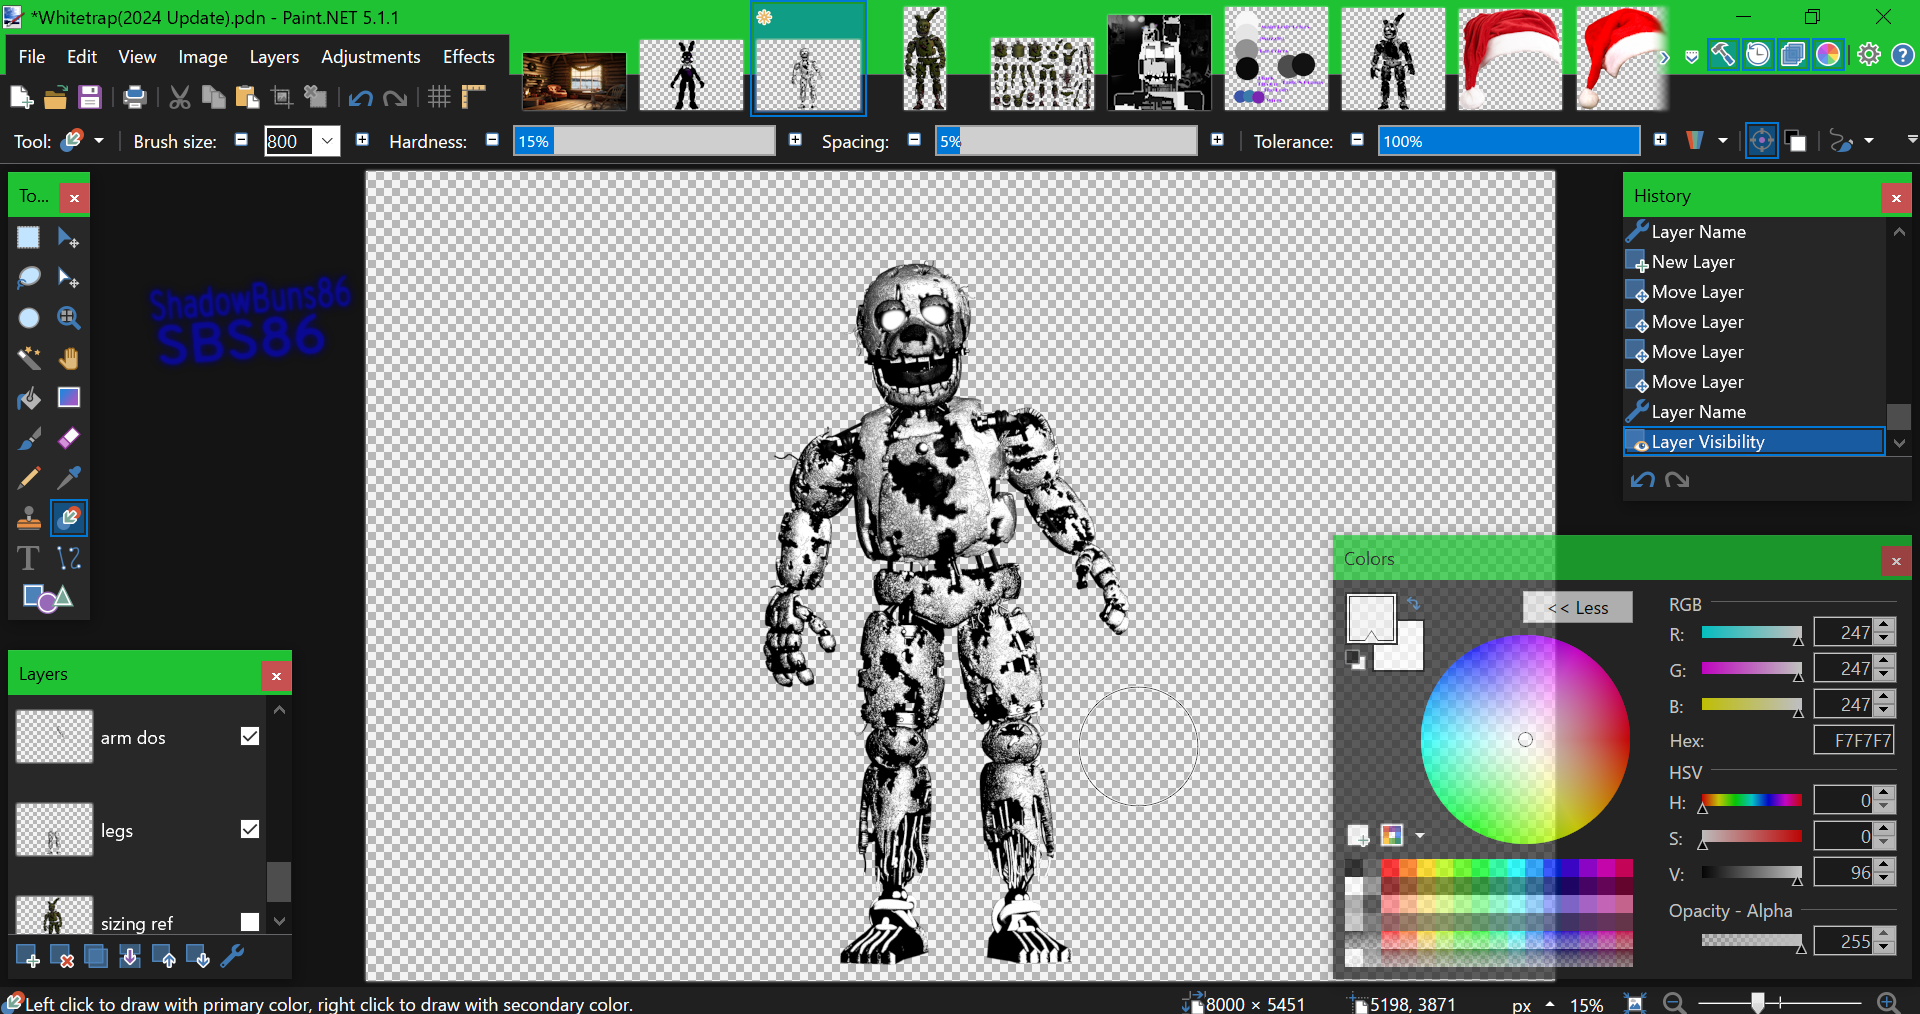Select the Shapes tool
This screenshot has height=1014, width=1920.
(47, 598)
